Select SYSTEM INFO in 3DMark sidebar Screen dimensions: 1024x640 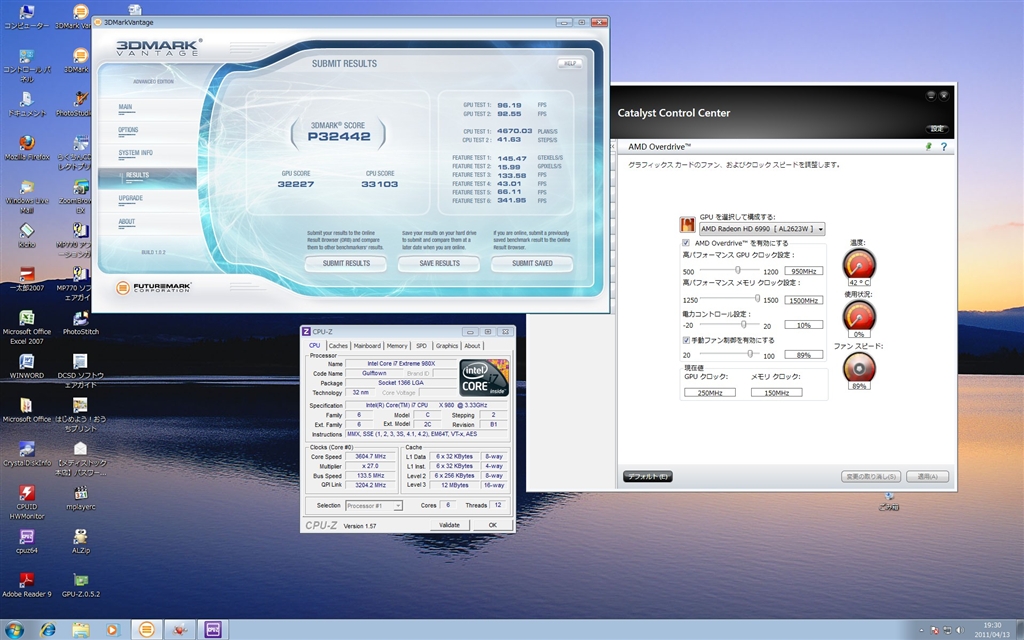136,153
